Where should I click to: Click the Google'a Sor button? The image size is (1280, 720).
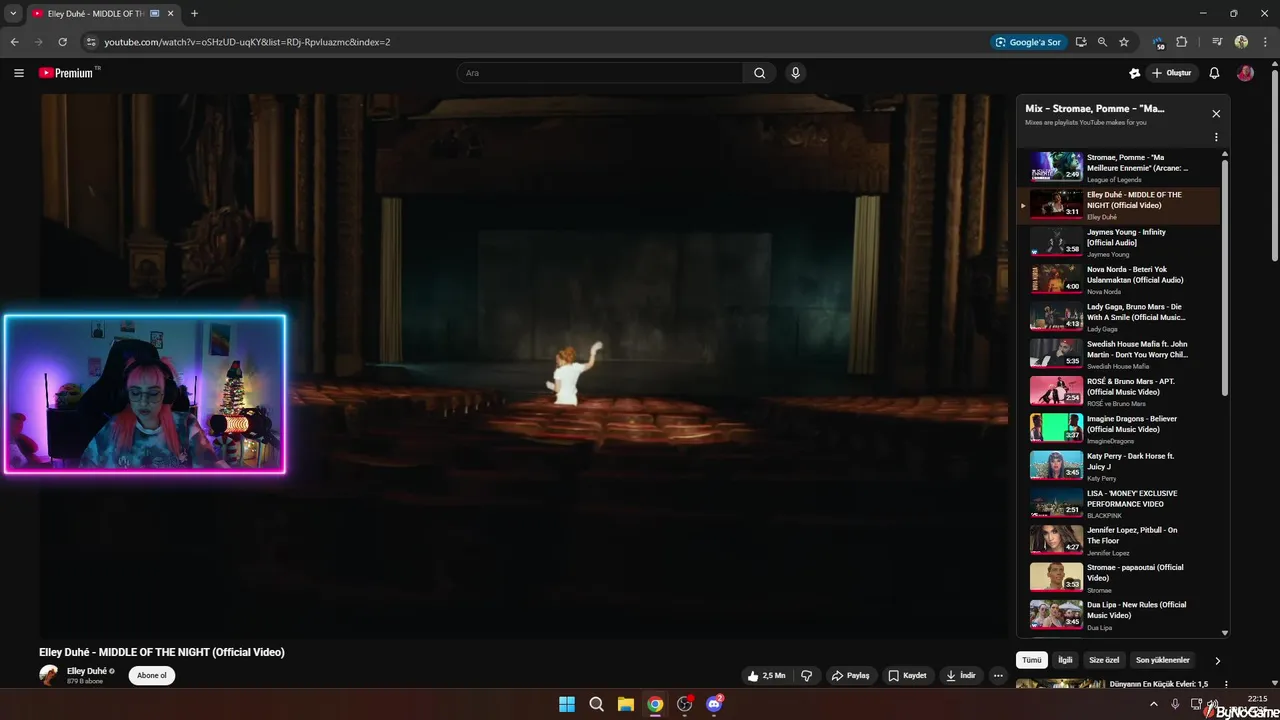click(1028, 42)
